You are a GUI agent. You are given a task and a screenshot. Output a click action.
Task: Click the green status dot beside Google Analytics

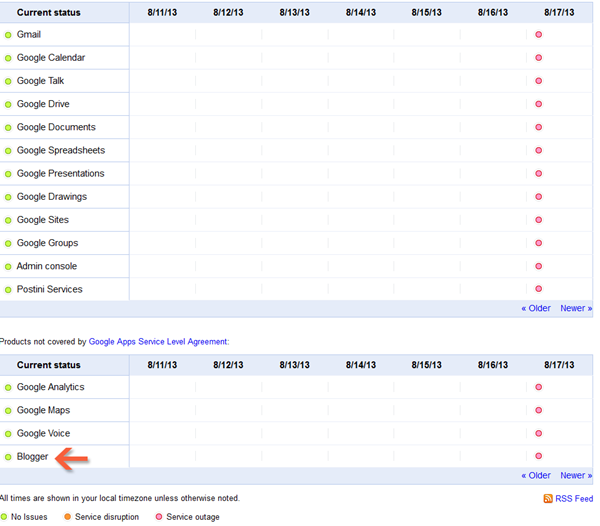(8, 388)
